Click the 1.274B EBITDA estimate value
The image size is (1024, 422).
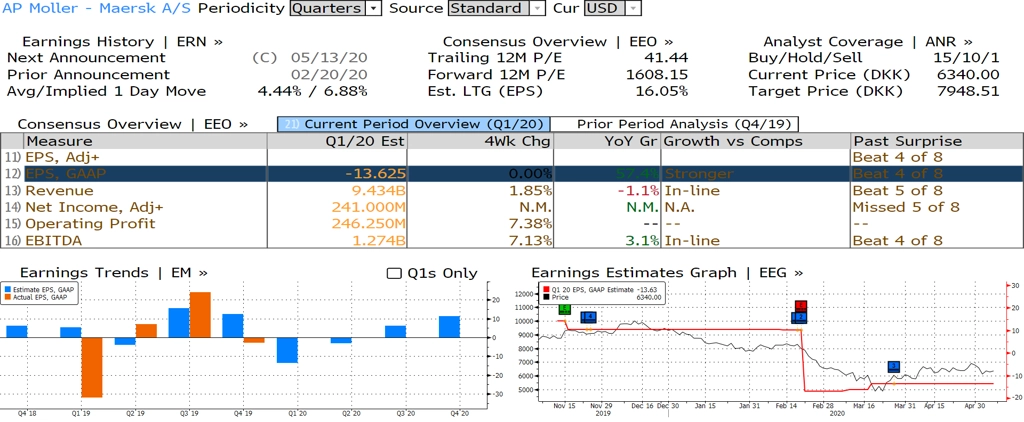tap(377, 240)
